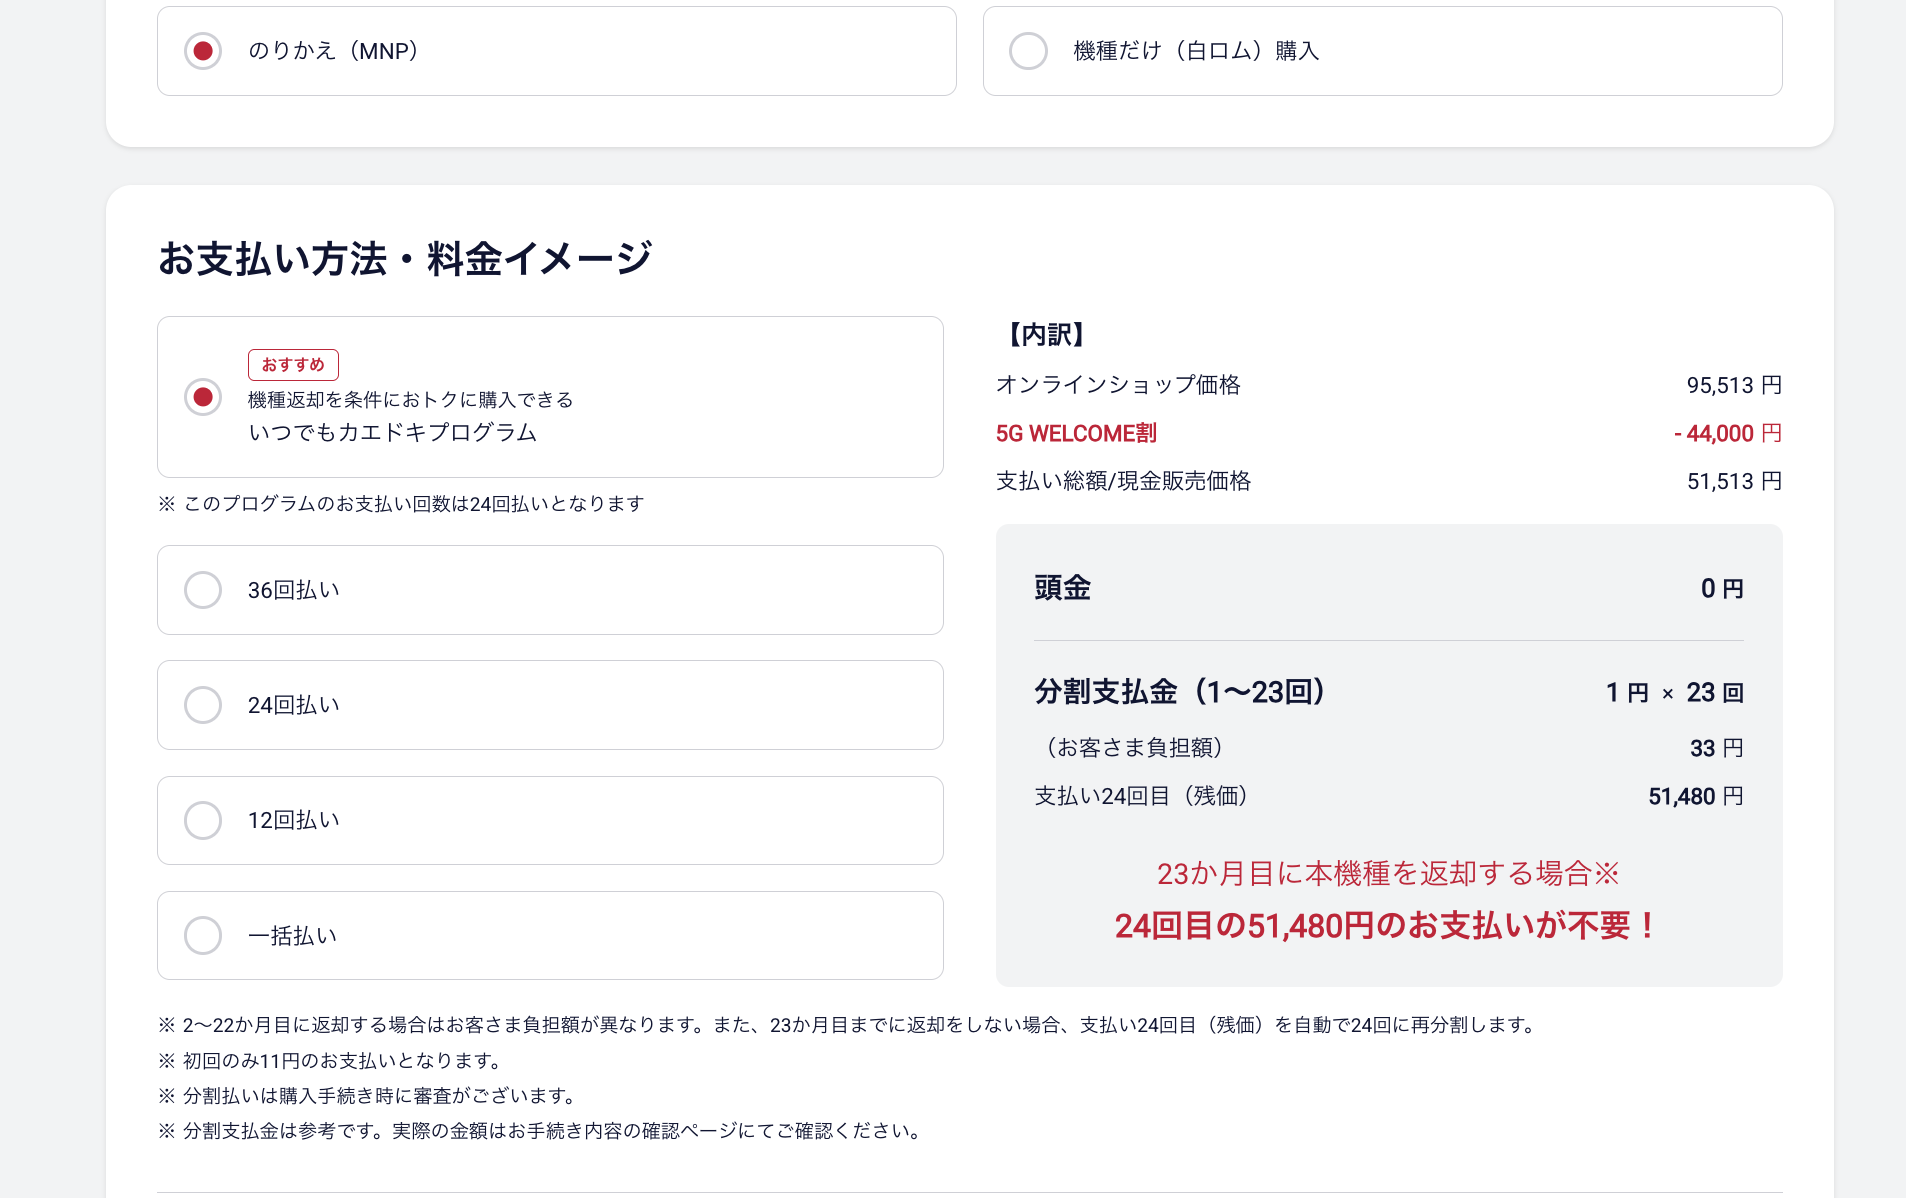Select the 24回払い radio button
The width and height of the screenshot is (1906, 1198).
203,705
